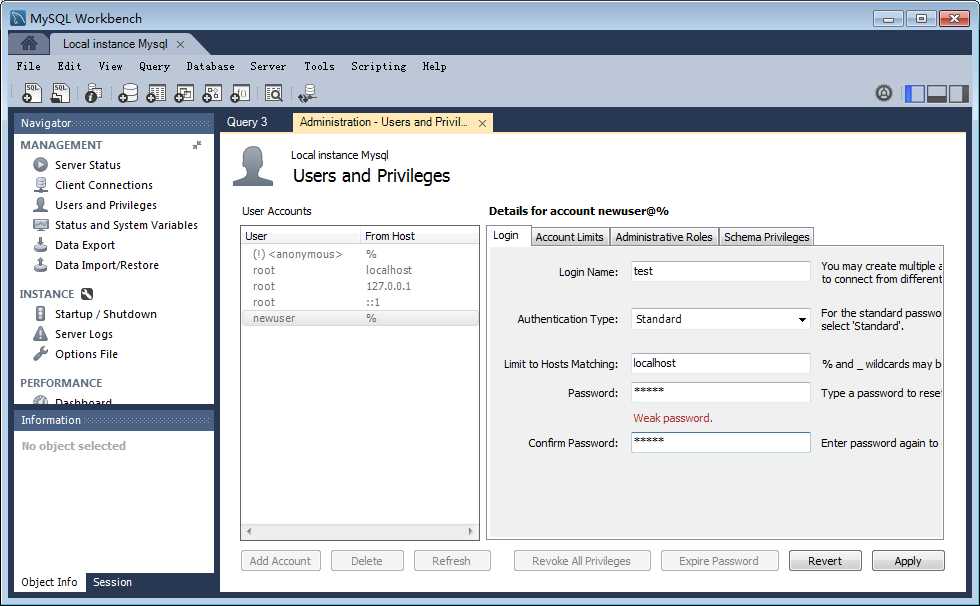Create new schema toolbar icon
This screenshot has height=606, width=980.
(128, 93)
